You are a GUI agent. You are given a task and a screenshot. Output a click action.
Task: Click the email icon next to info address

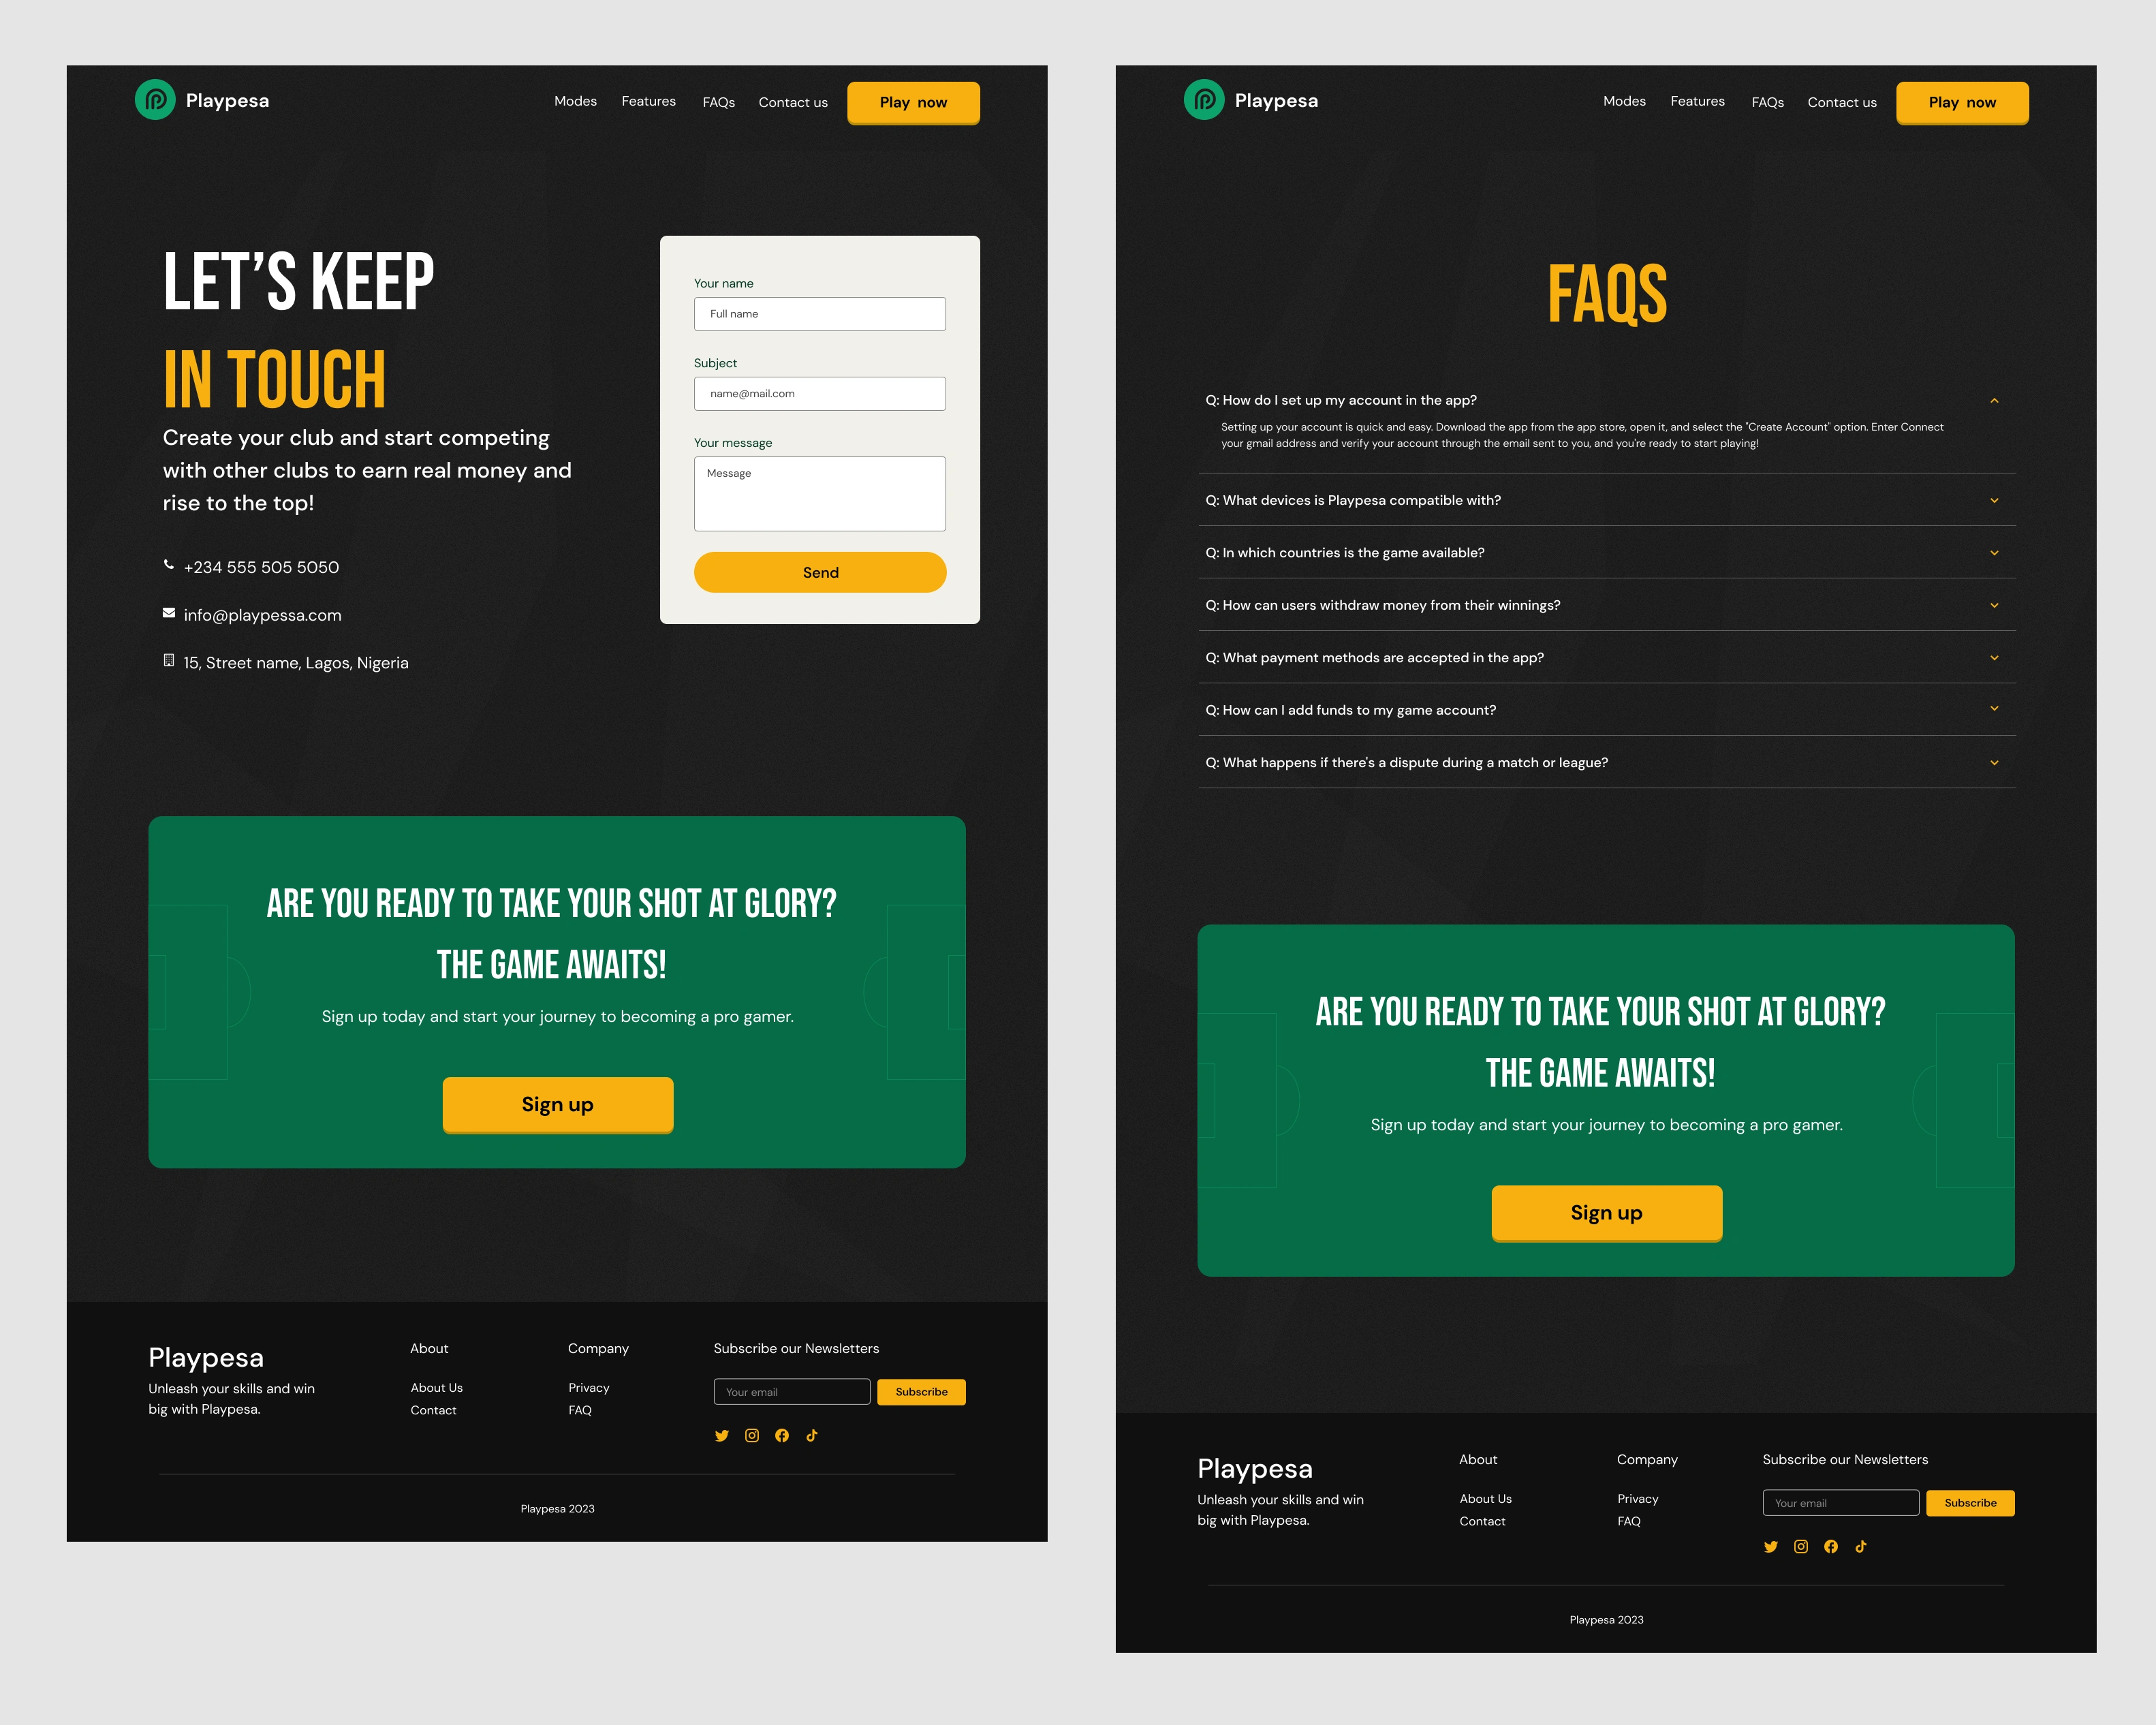click(166, 615)
